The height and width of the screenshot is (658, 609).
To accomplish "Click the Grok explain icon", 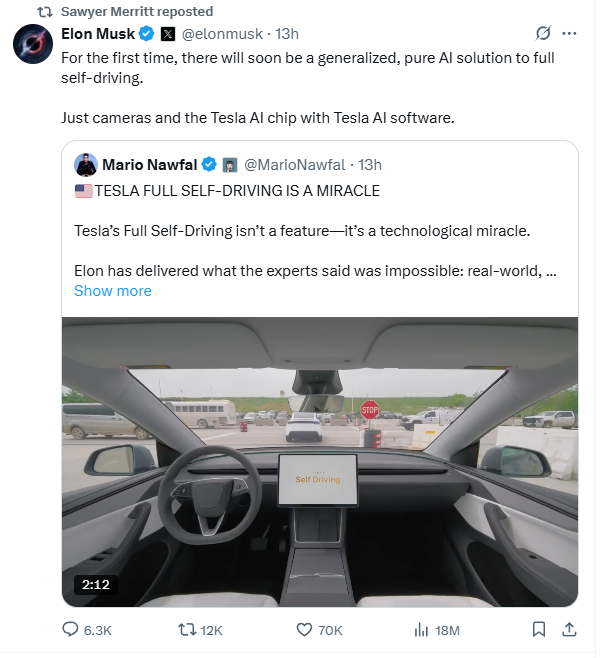I will (543, 34).
